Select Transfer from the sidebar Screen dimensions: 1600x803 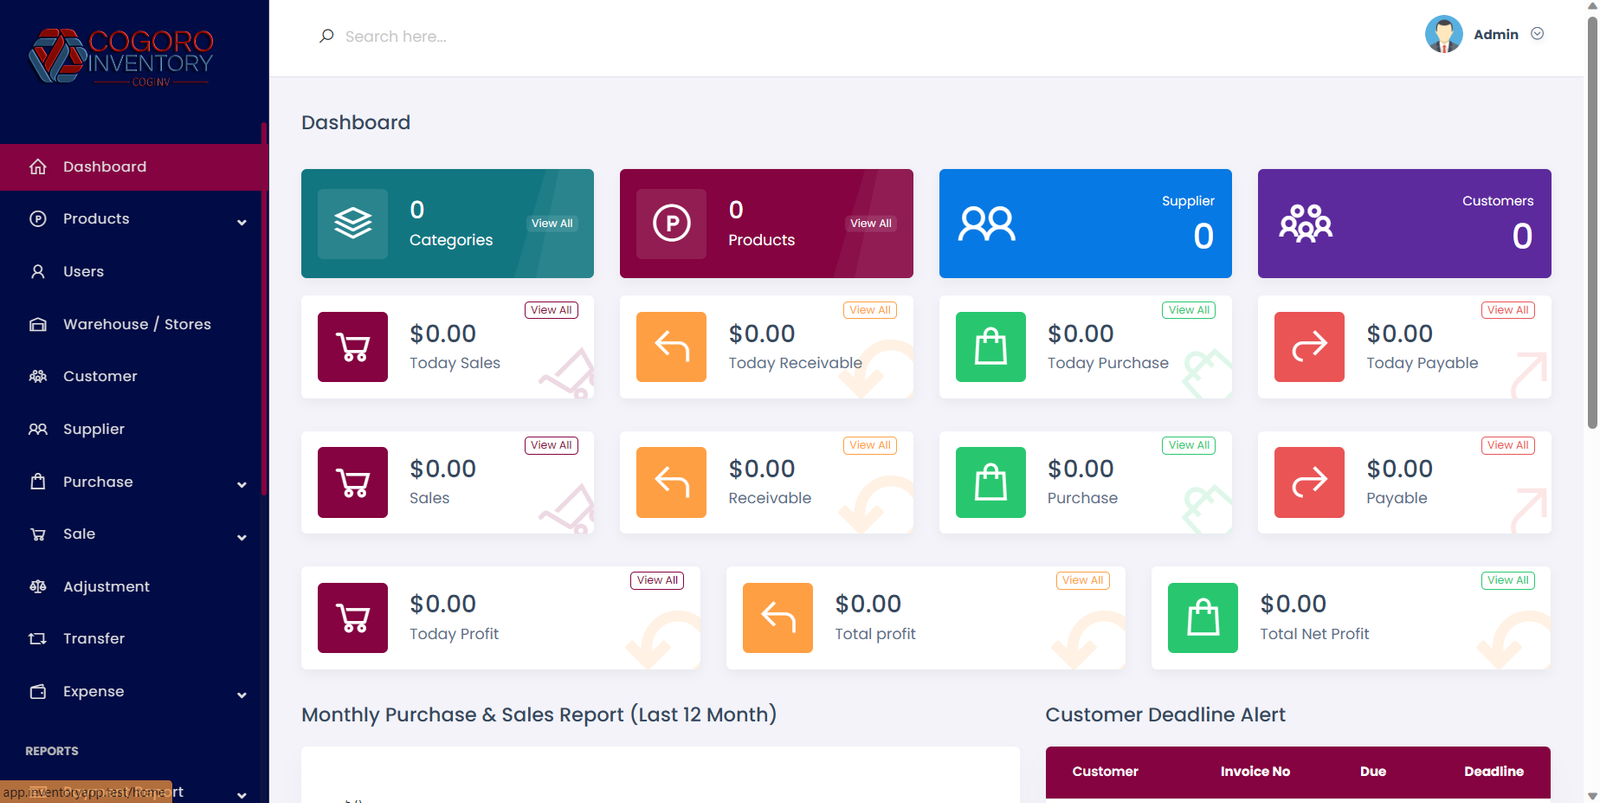tap(94, 639)
